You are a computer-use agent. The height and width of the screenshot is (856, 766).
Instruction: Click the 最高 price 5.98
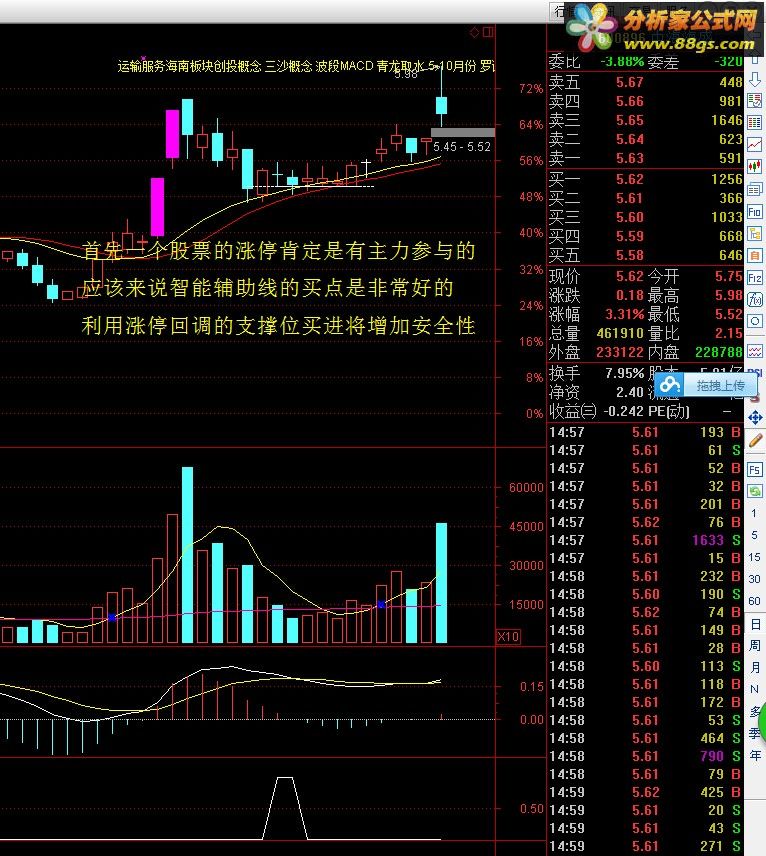729,295
